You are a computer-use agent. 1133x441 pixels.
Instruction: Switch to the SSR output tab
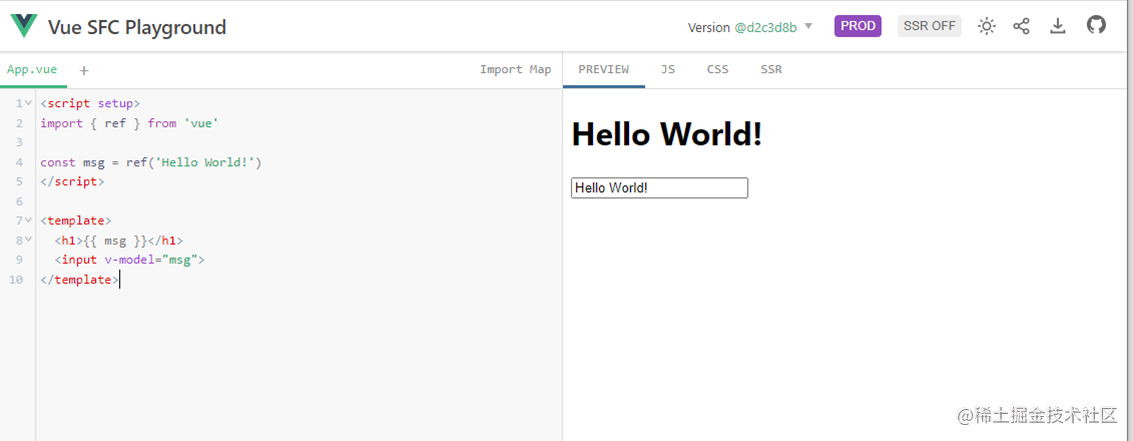coord(771,69)
